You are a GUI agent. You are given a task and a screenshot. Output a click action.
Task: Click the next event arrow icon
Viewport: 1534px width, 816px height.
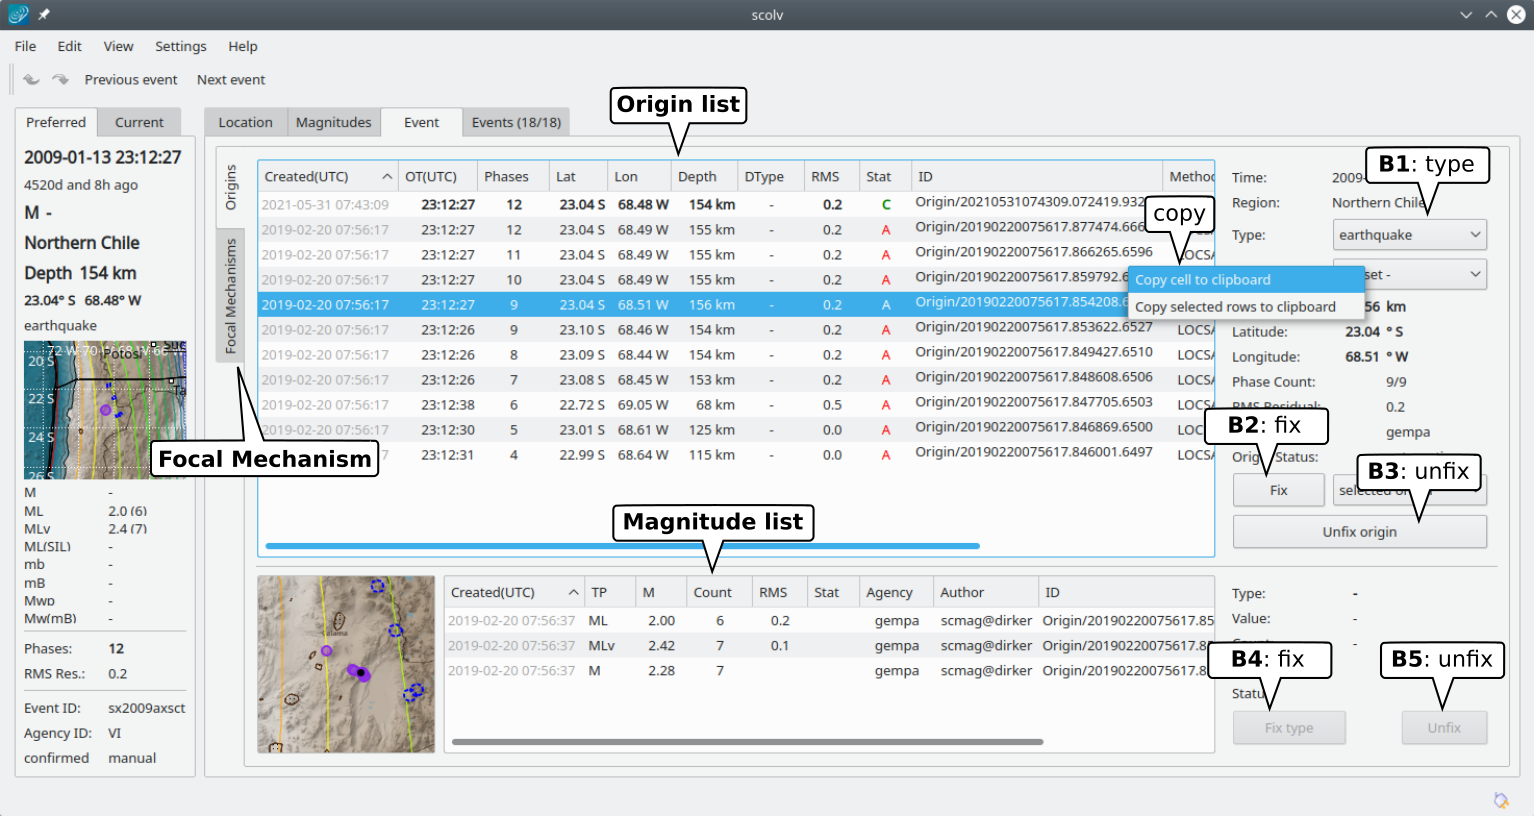[x=61, y=80]
